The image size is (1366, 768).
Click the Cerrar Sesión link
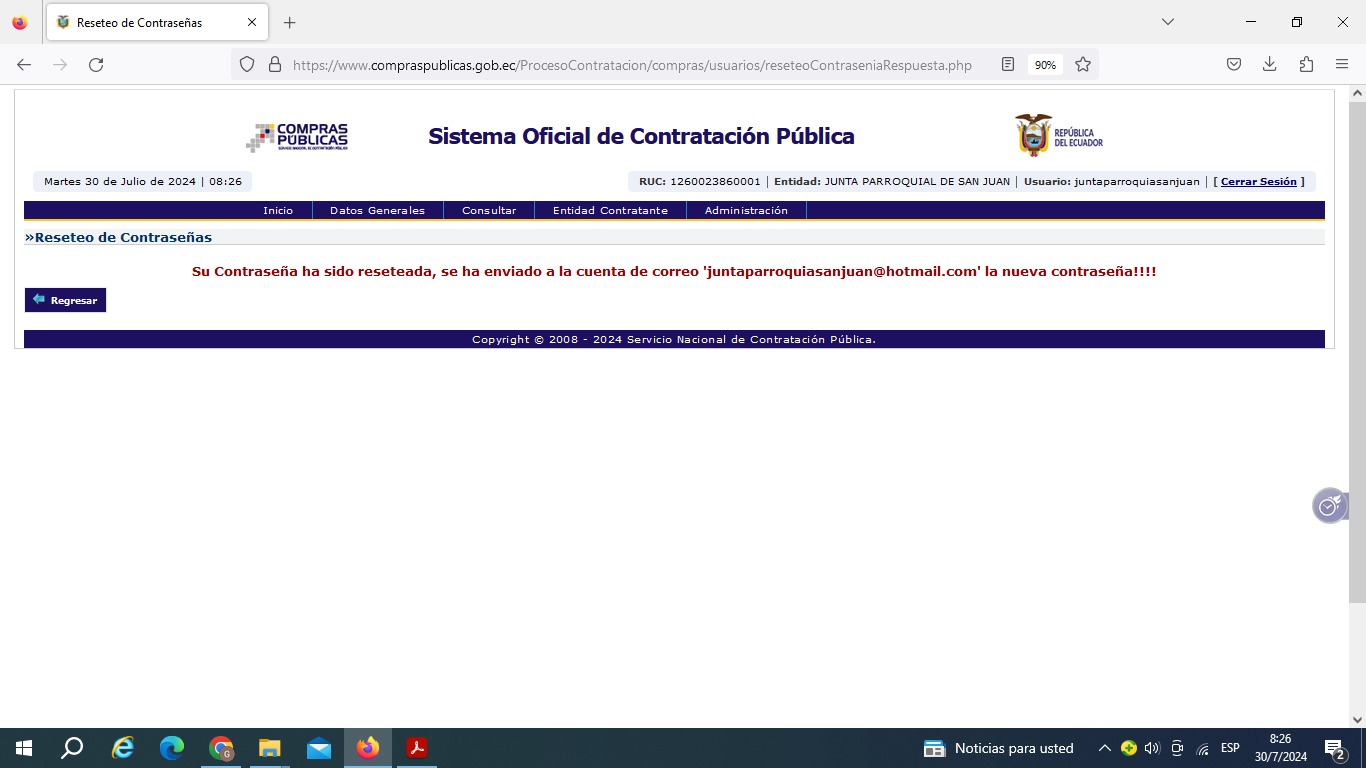tap(1258, 182)
